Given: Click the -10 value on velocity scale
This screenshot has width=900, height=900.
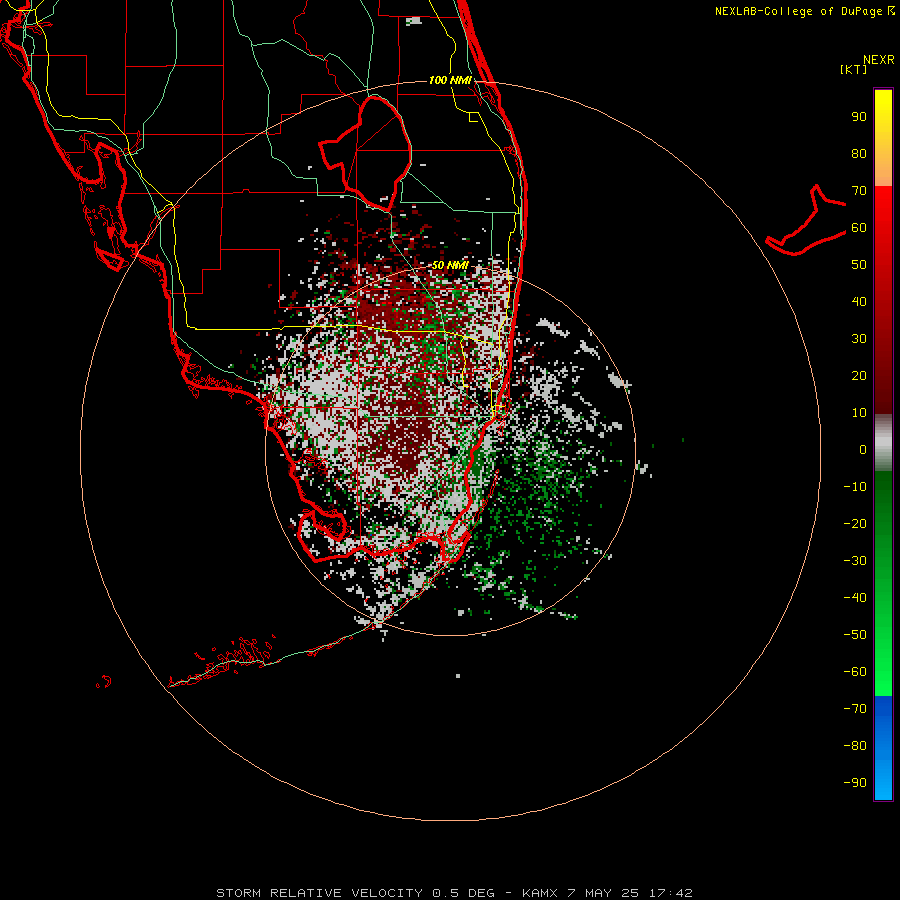Looking at the screenshot, I should (x=855, y=487).
